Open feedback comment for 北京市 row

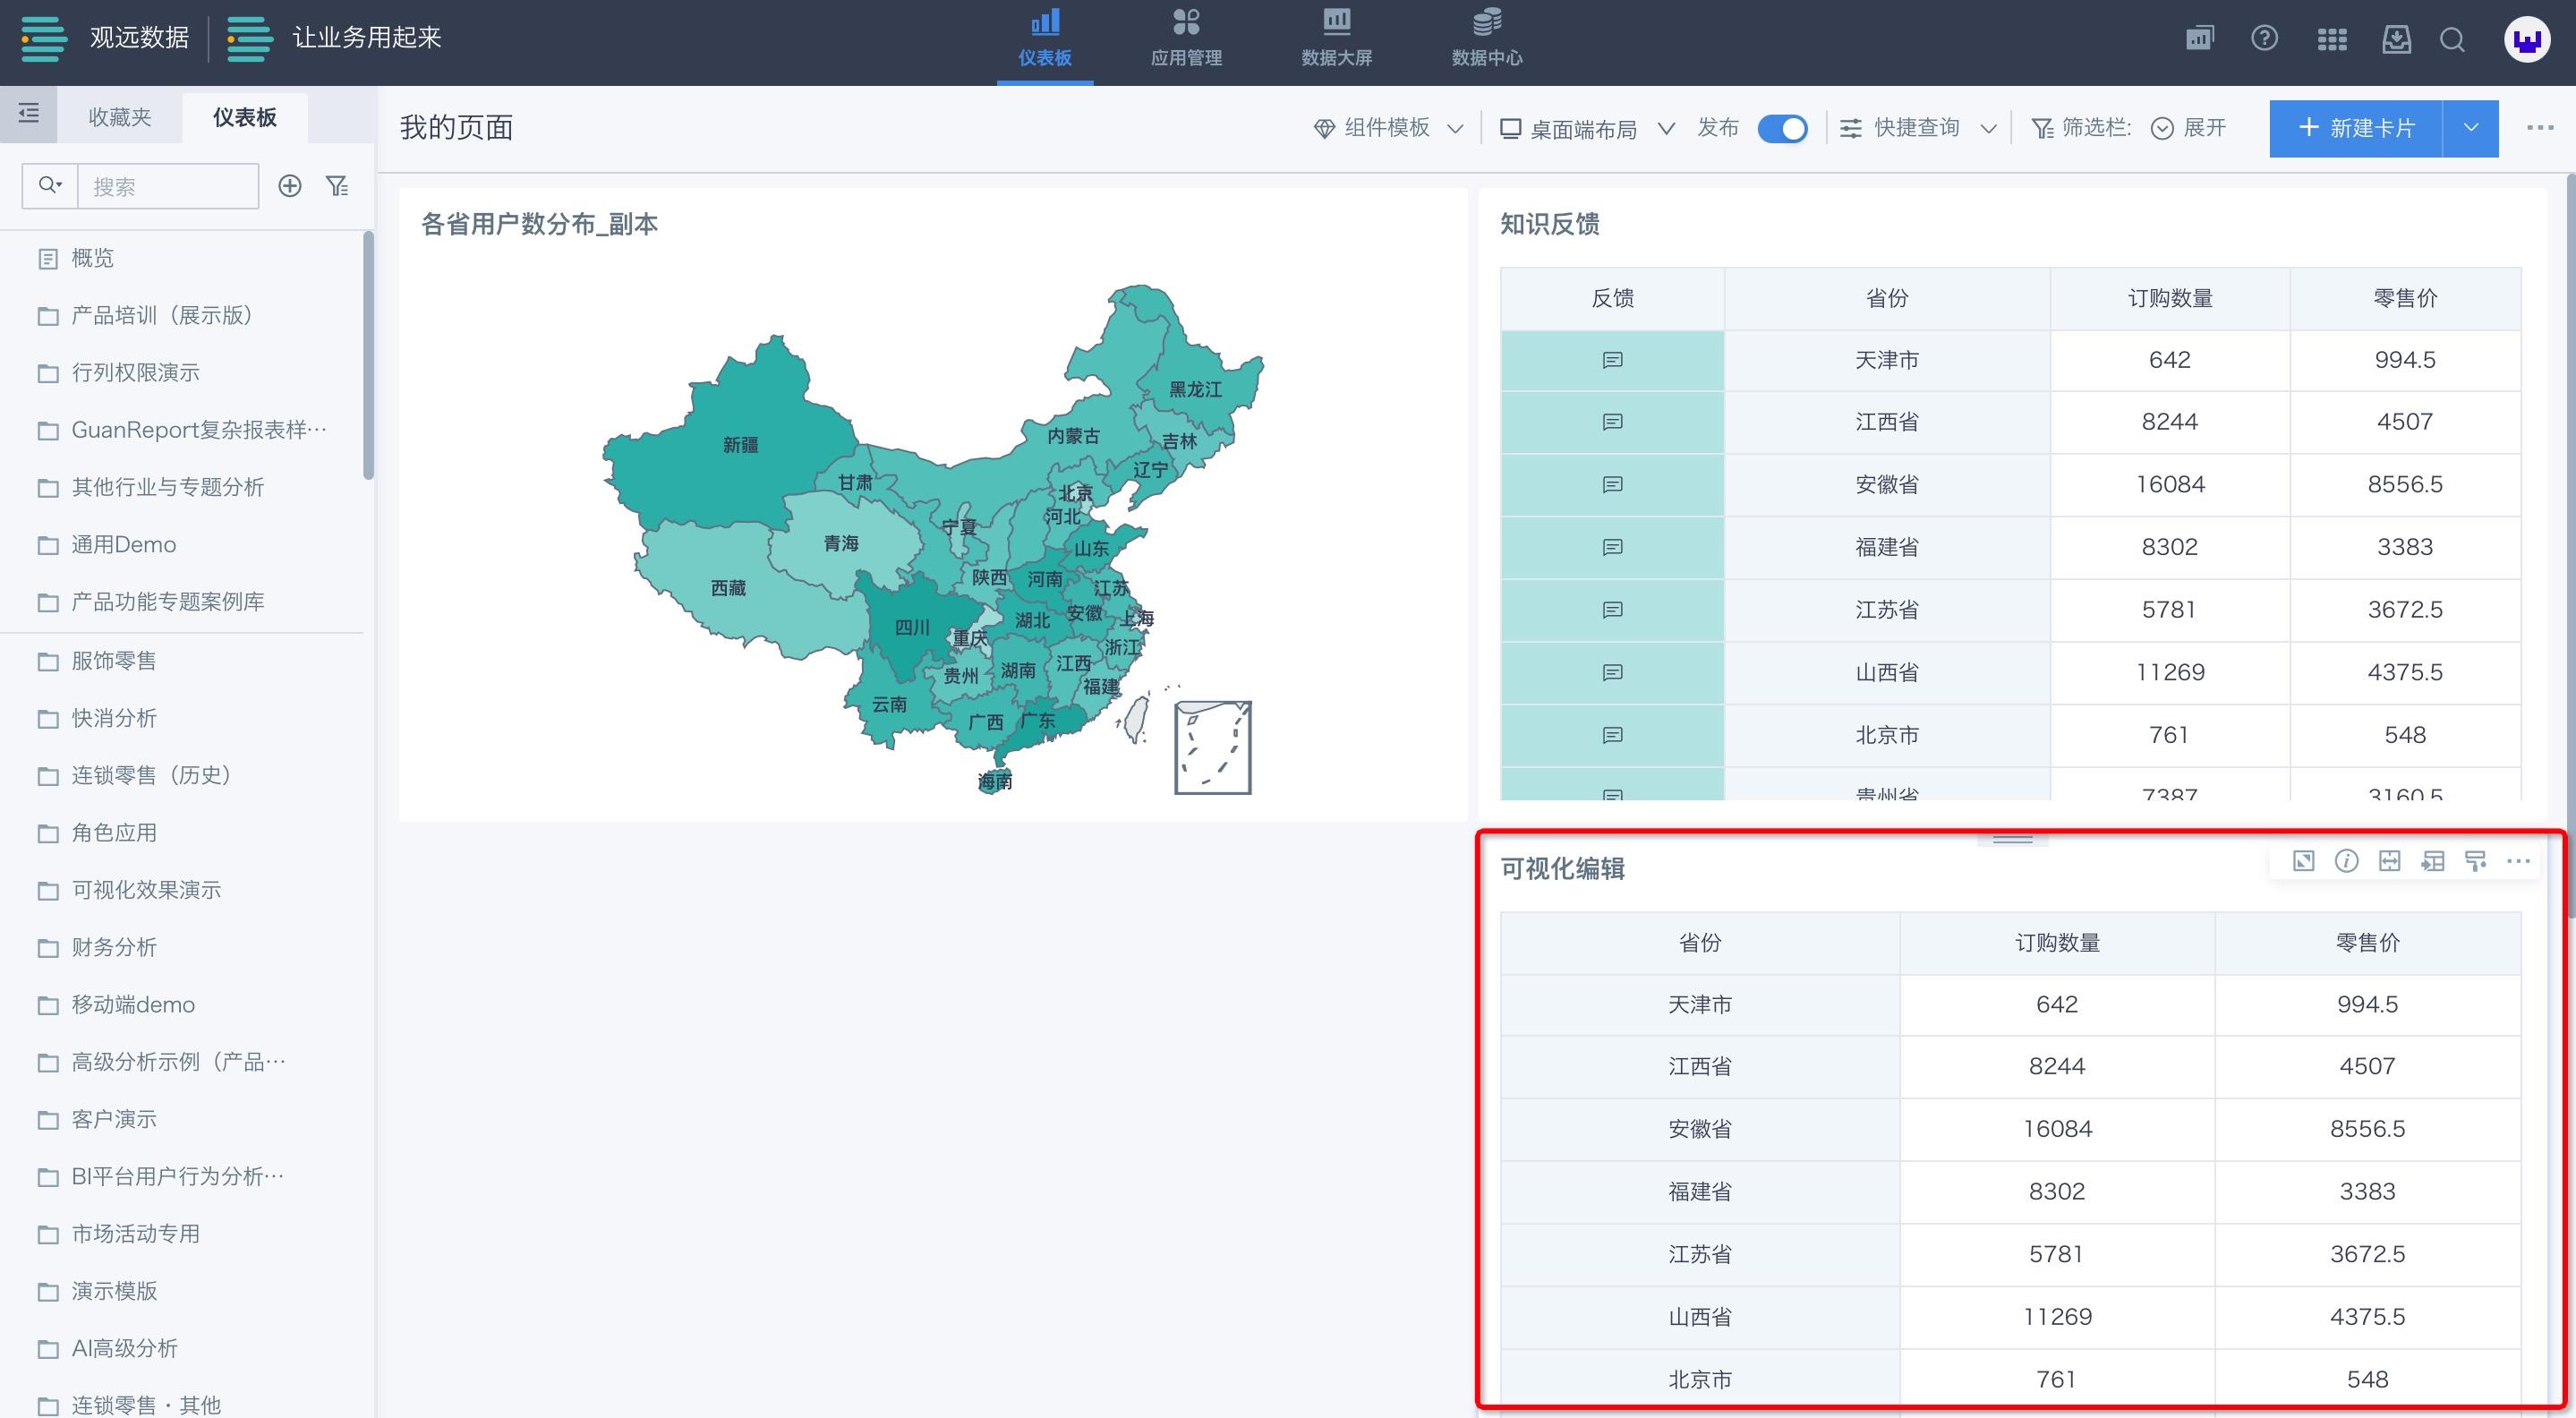tap(1612, 735)
